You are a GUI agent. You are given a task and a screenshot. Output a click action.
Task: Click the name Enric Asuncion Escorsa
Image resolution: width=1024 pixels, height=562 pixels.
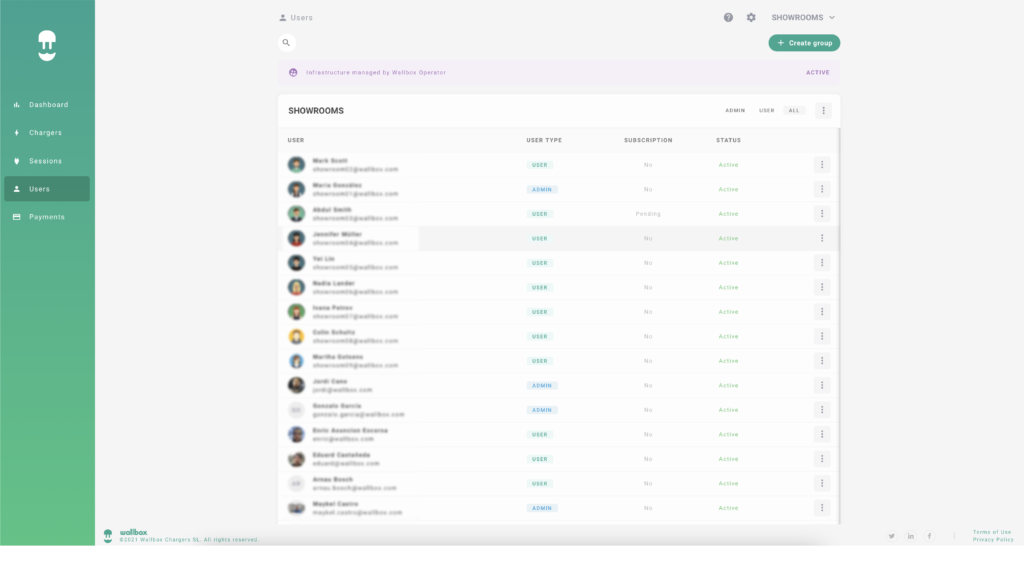[x=350, y=430]
